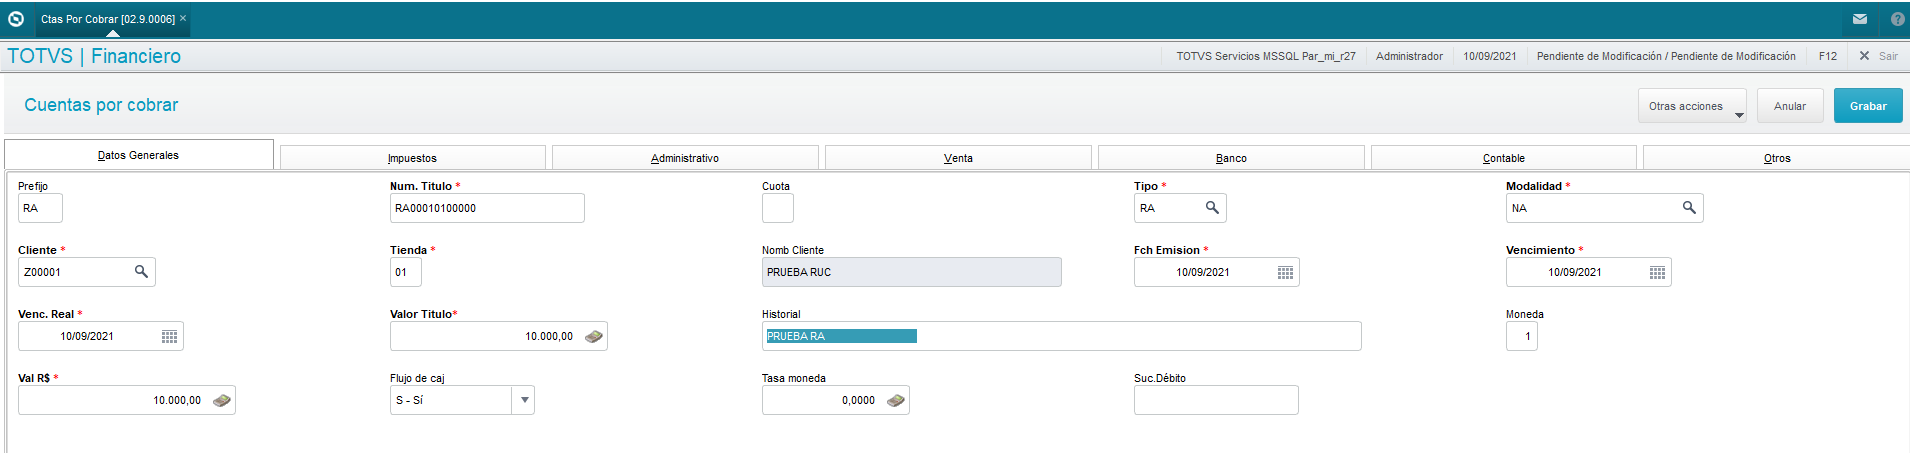1910x453 pixels.
Task: Click the Prefijo input field
Action: point(40,208)
